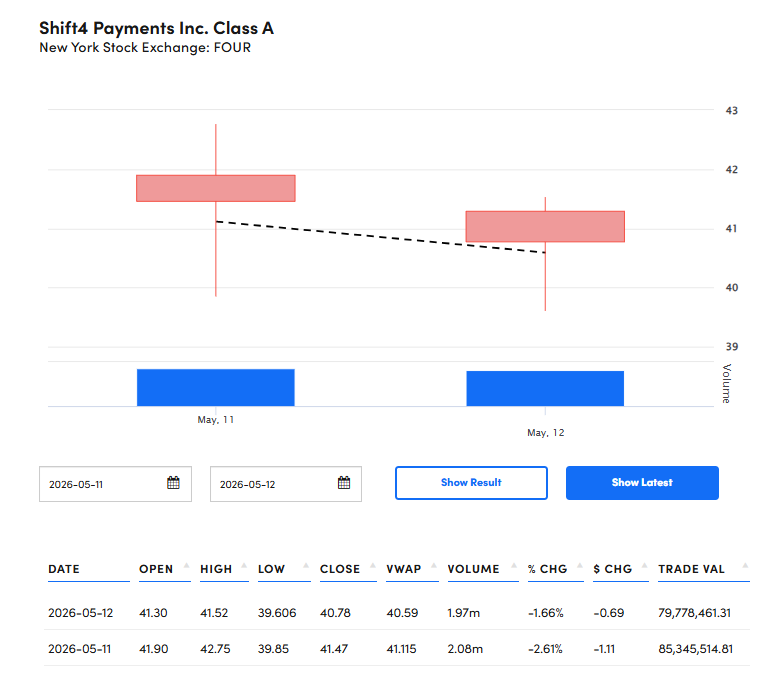Click dollar change -0.69

click(x=609, y=613)
